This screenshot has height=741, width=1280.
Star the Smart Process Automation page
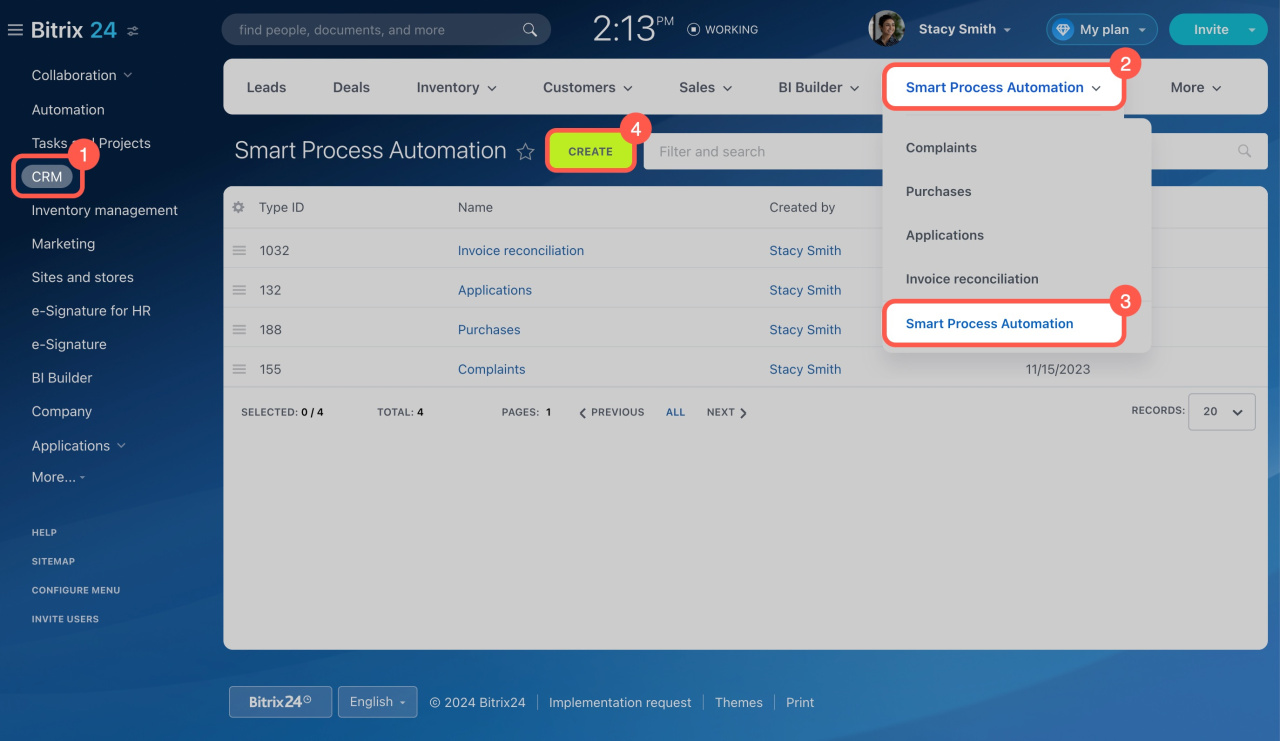525,152
